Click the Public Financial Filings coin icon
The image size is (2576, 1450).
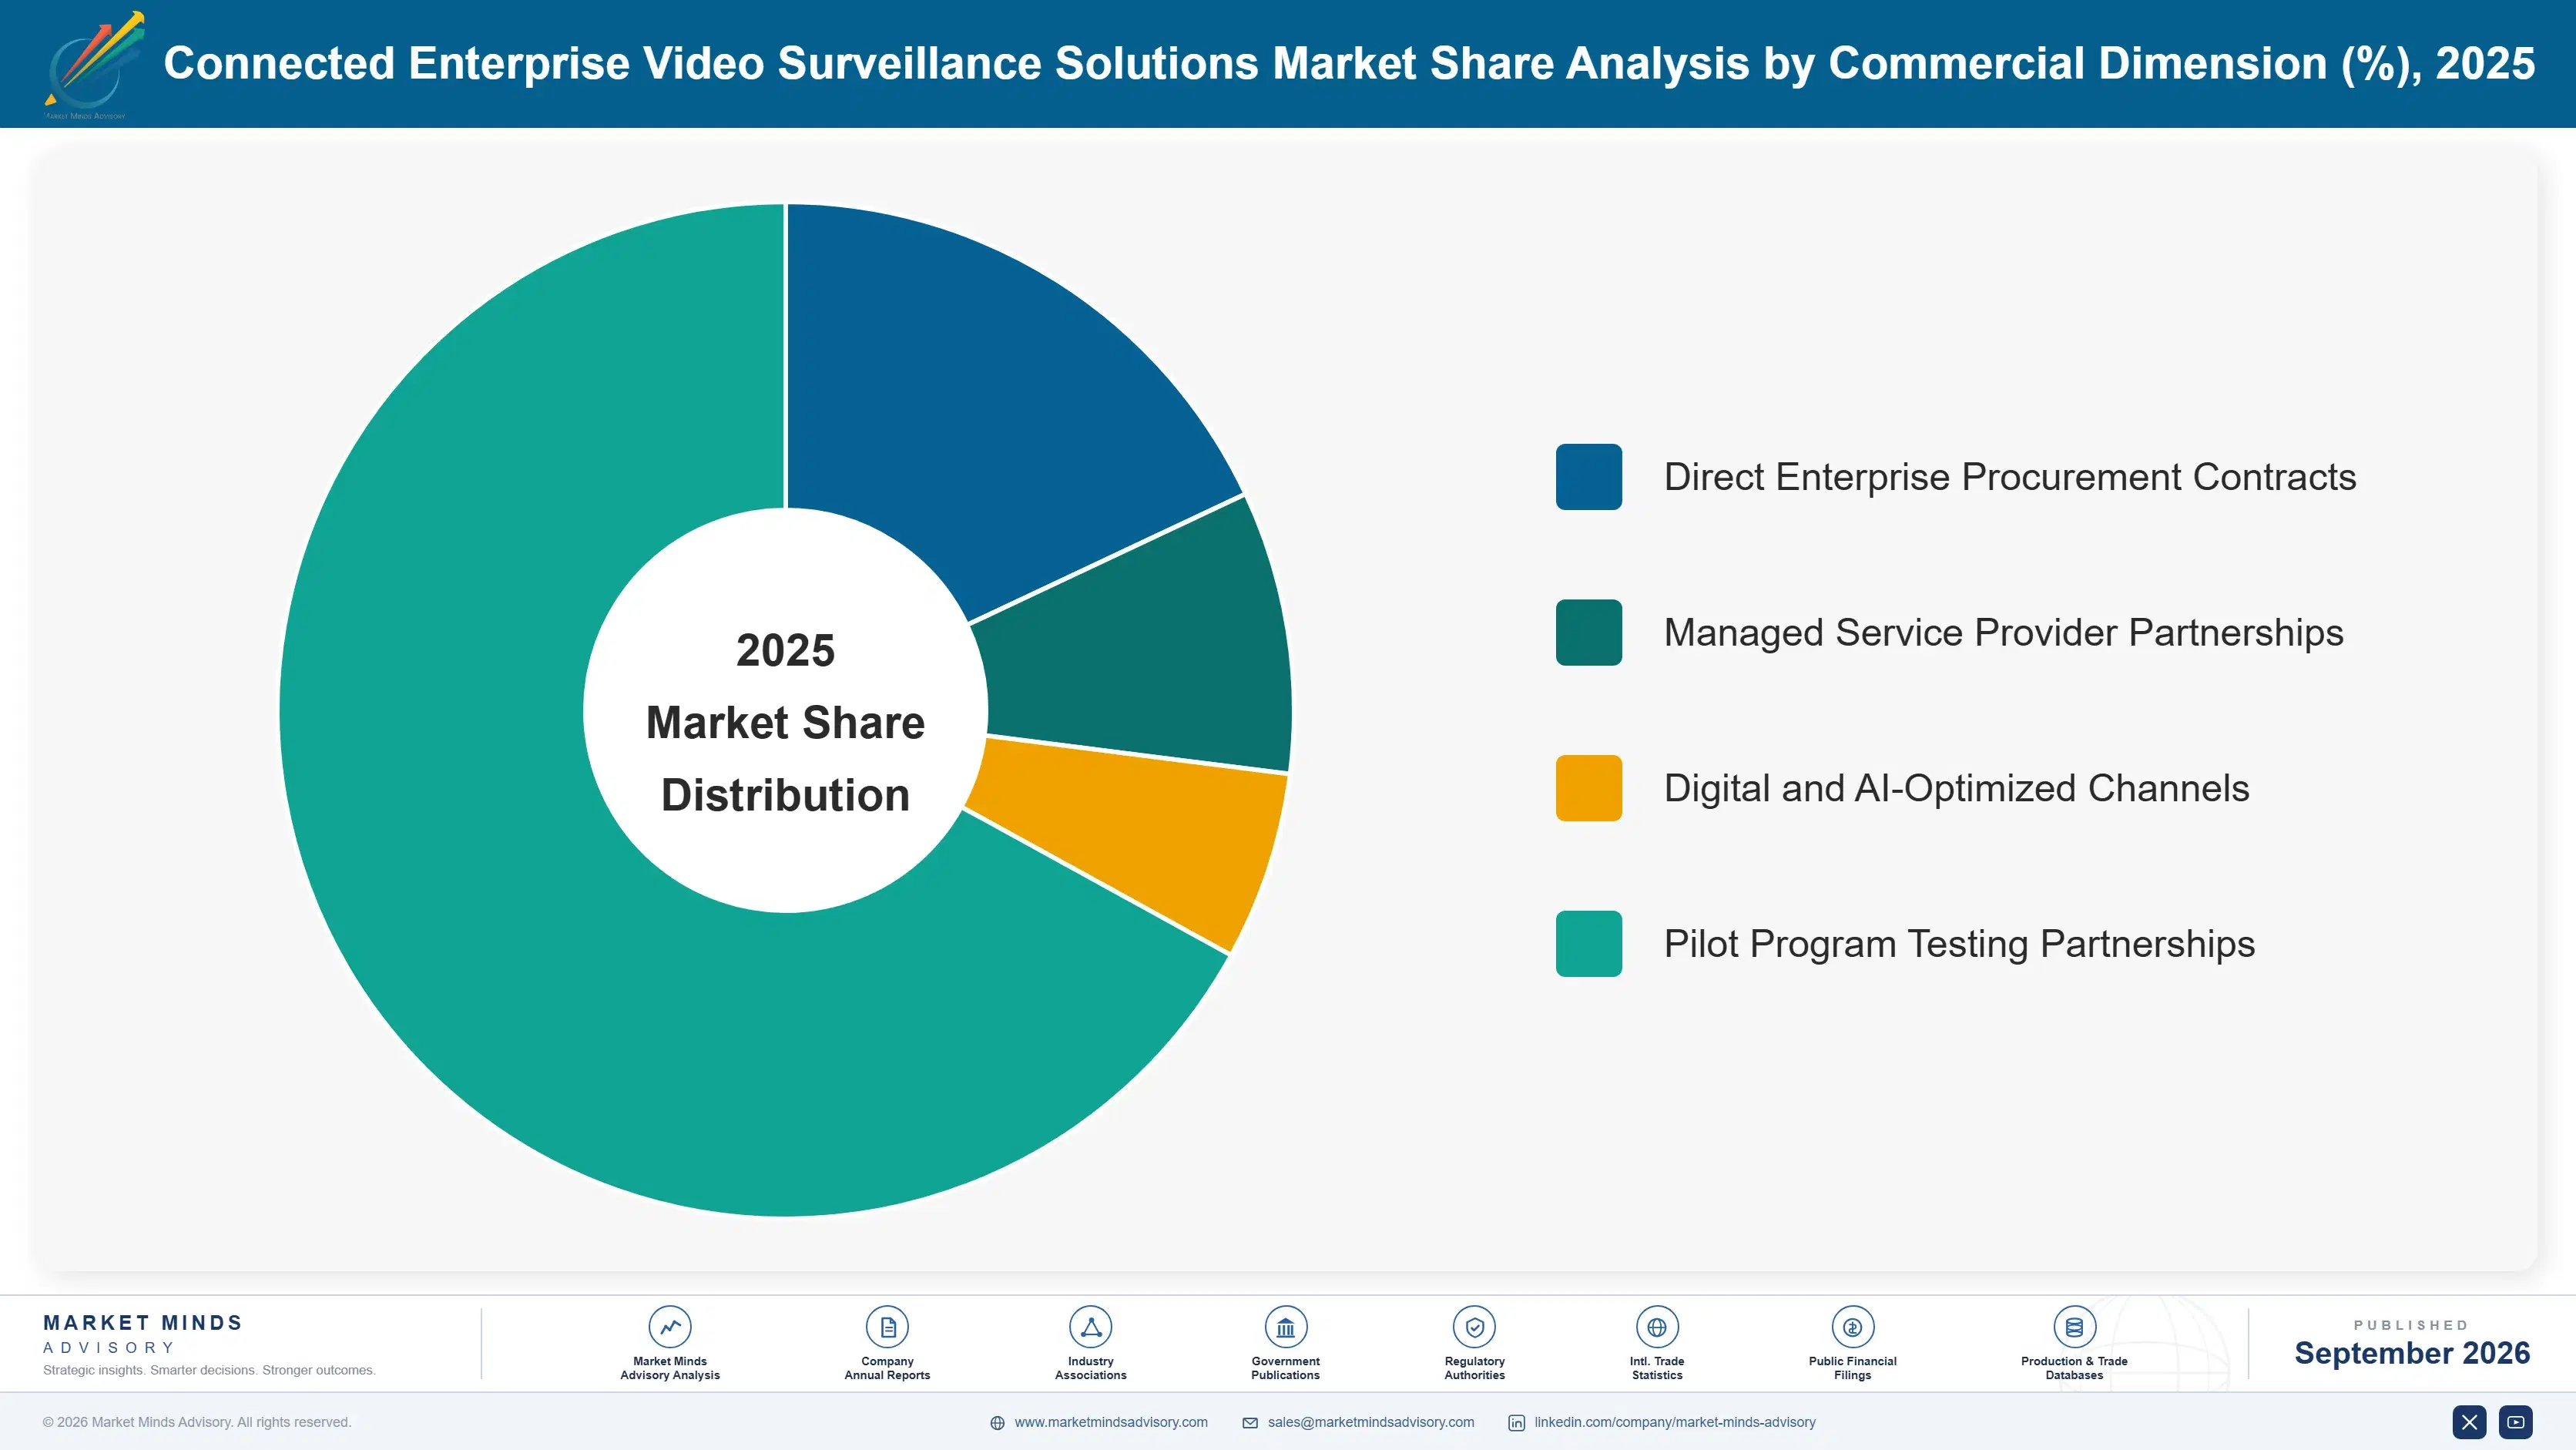pos(1852,1327)
